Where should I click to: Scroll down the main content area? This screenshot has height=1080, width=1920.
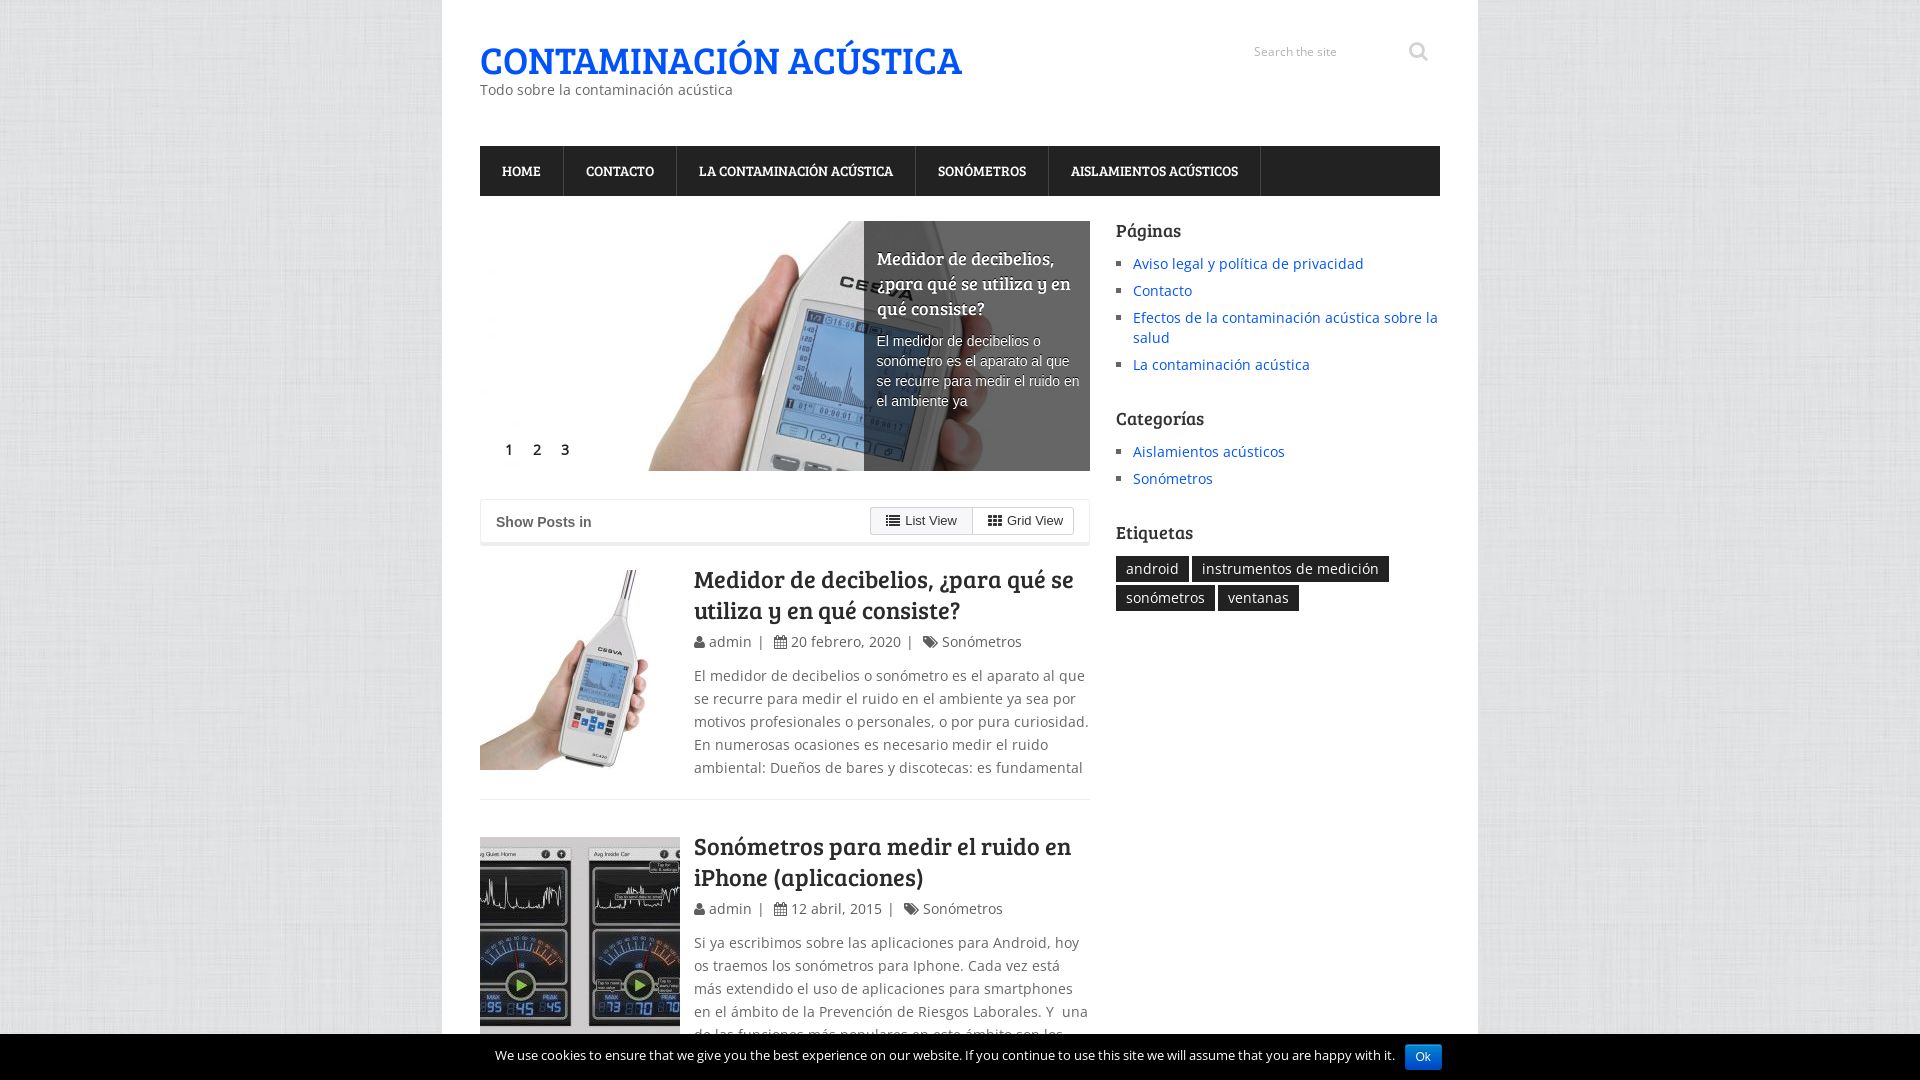tap(785, 791)
